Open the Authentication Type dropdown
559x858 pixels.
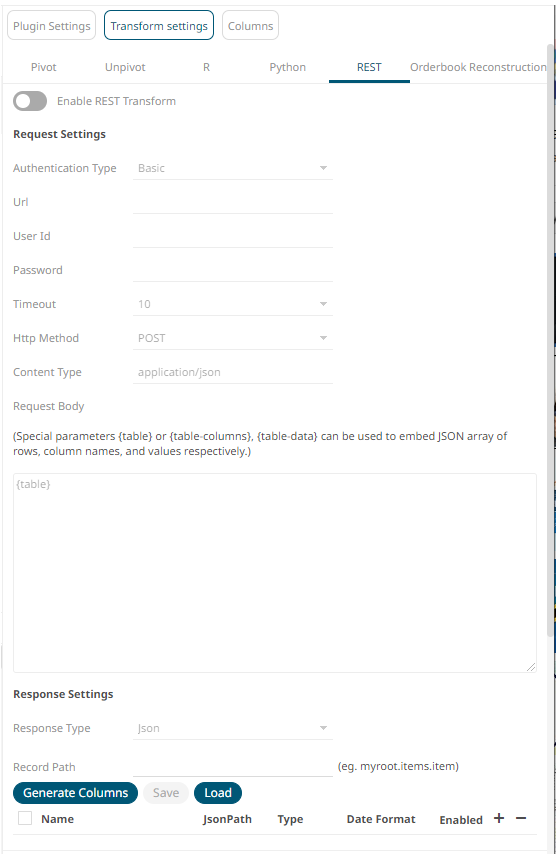click(x=232, y=168)
